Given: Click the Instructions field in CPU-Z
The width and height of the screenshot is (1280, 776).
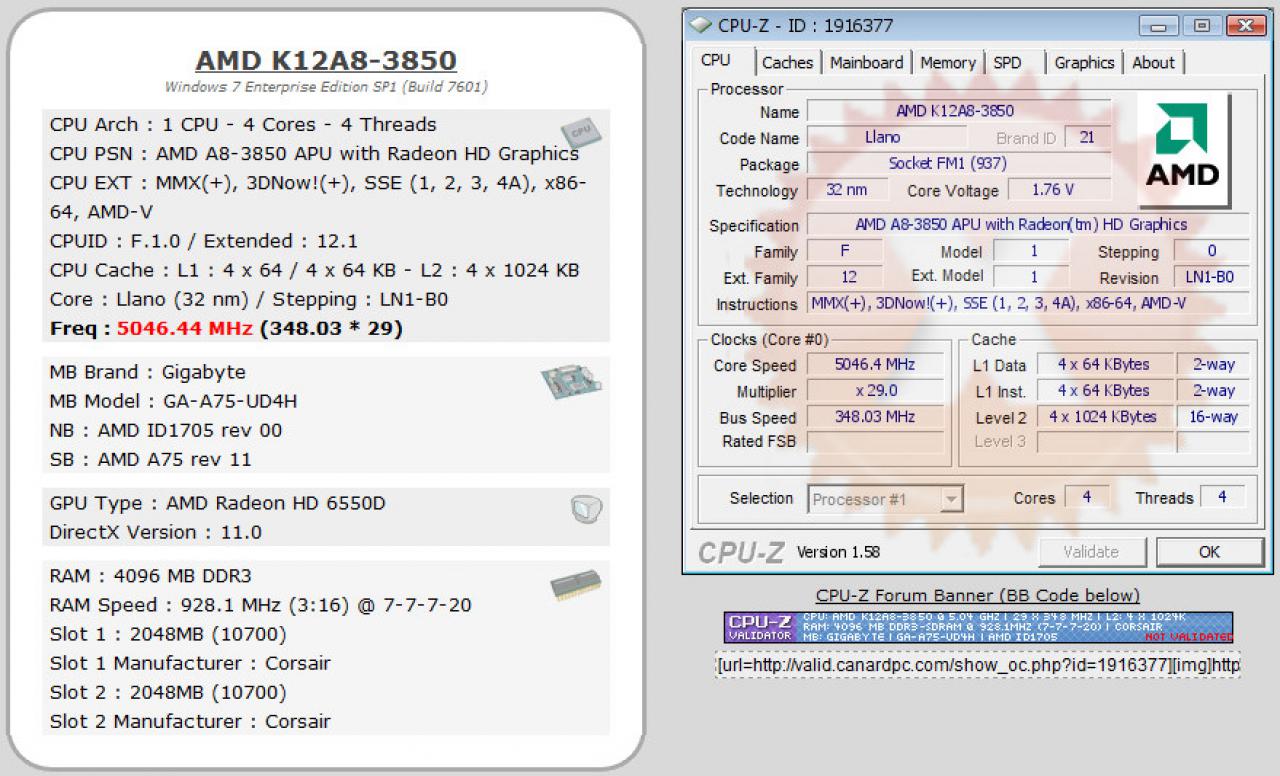Looking at the screenshot, I should click(x=1028, y=303).
